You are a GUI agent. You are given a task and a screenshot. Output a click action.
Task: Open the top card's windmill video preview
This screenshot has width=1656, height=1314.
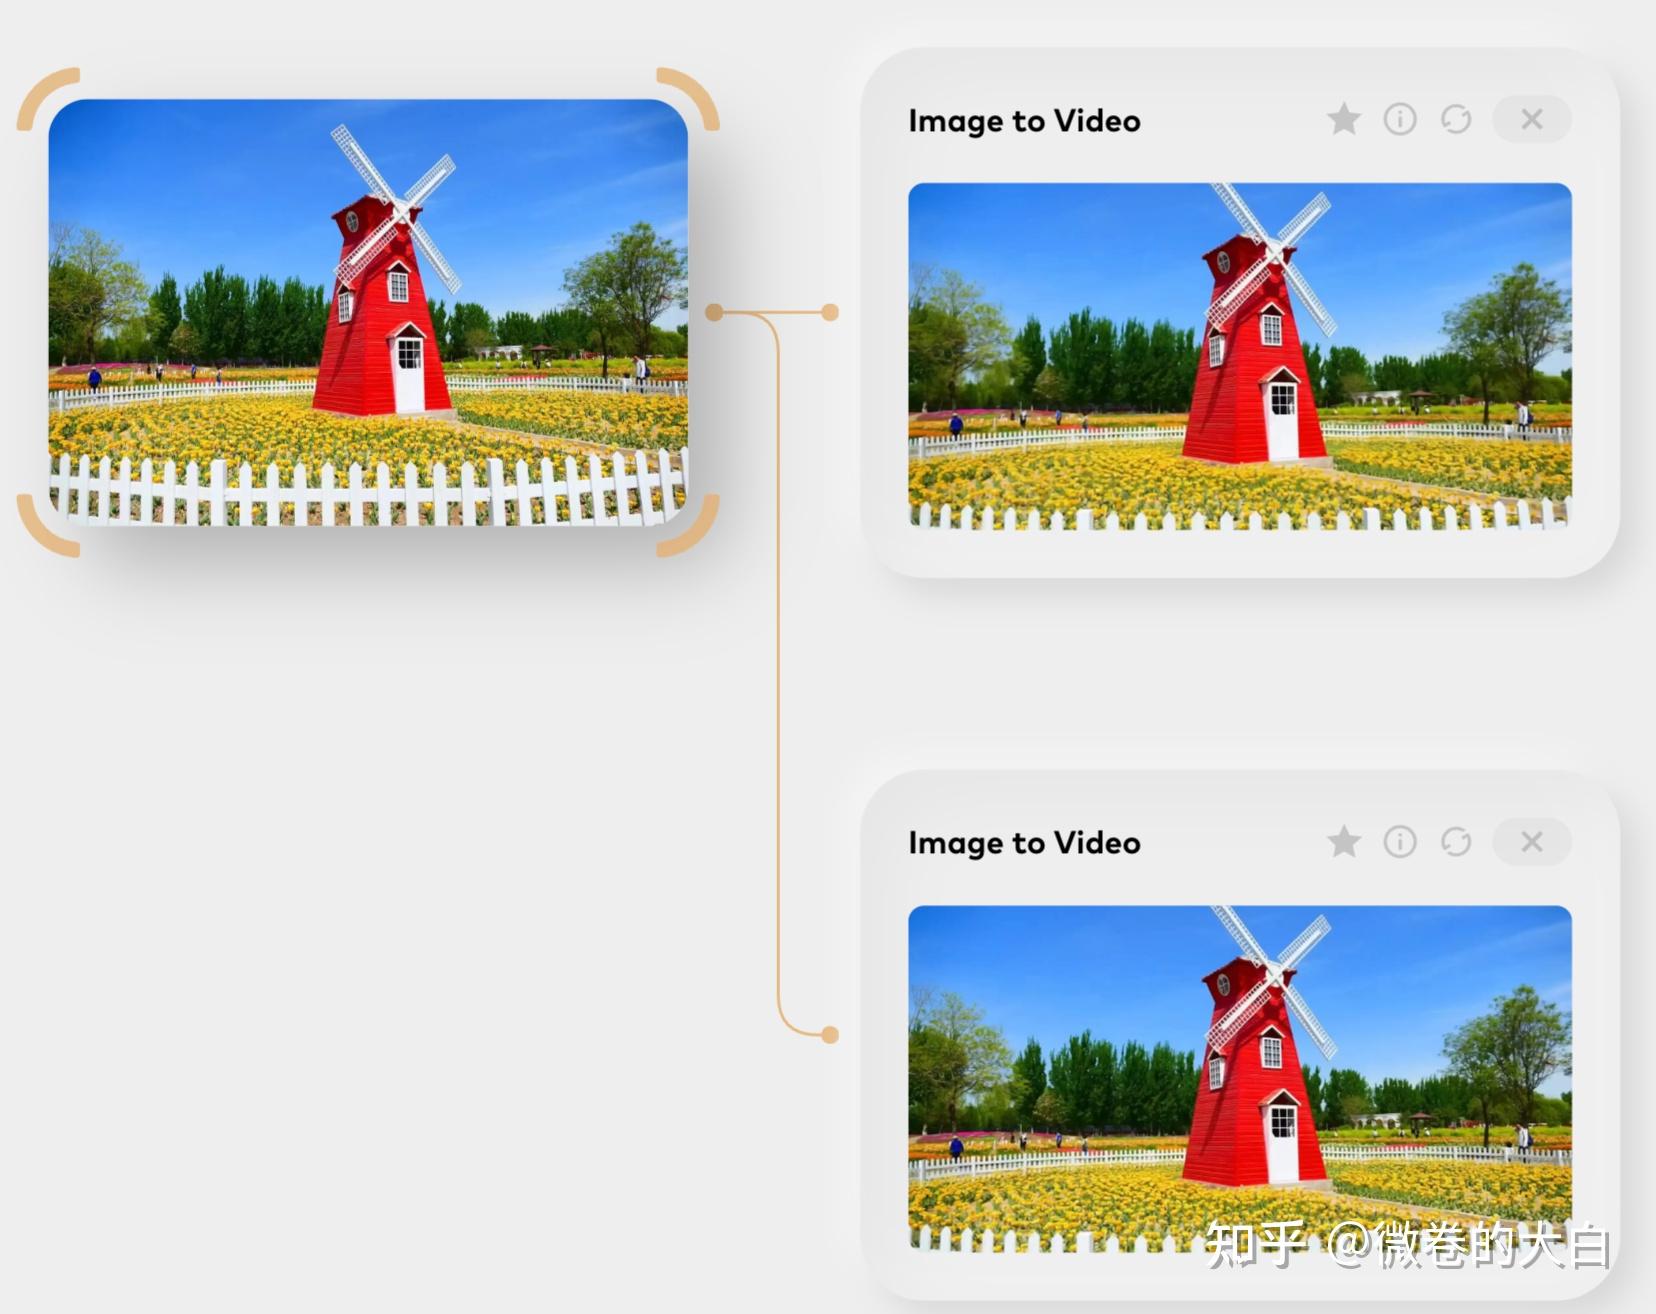[1240, 356]
